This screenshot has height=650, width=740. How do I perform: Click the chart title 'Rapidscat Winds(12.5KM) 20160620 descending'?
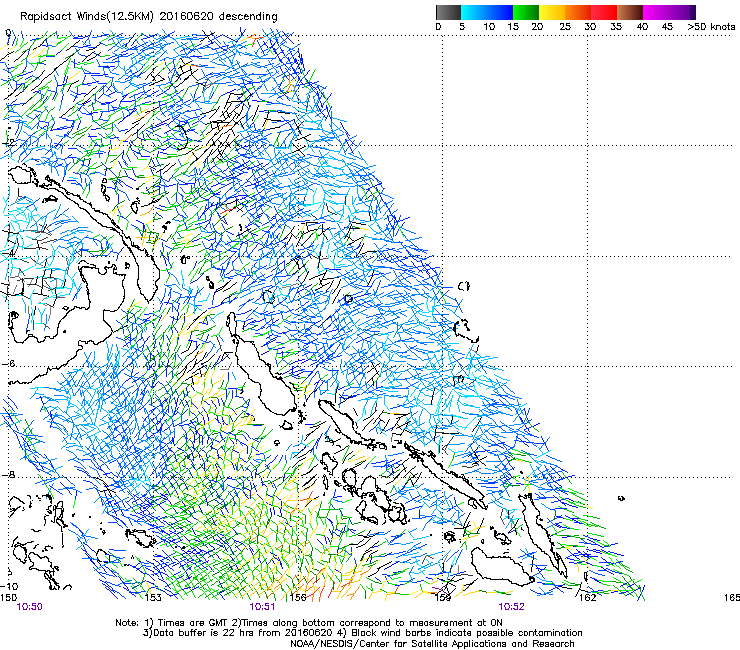point(149,17)
